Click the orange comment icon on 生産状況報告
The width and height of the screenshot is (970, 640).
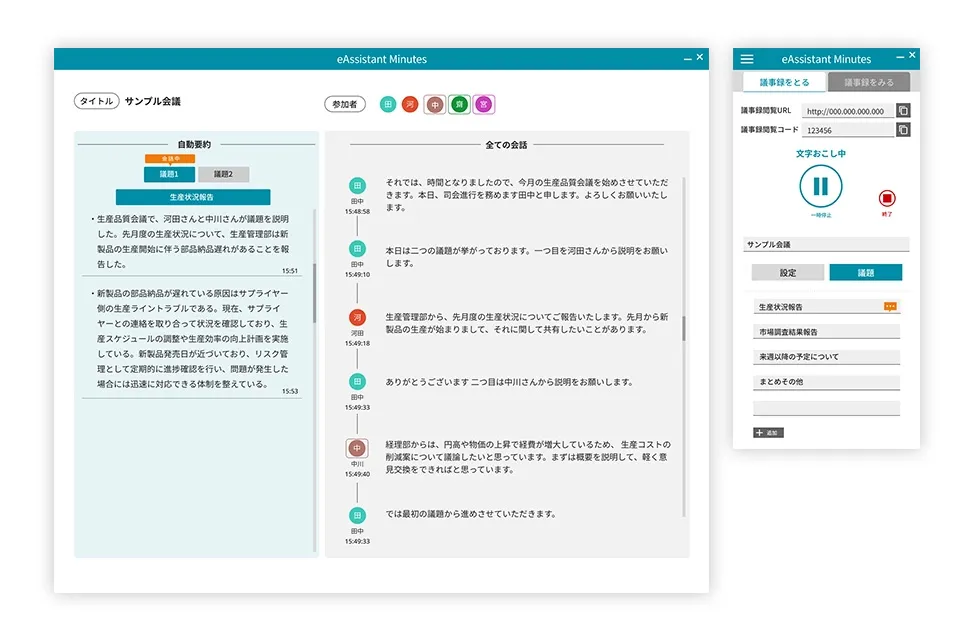(890, 307)
